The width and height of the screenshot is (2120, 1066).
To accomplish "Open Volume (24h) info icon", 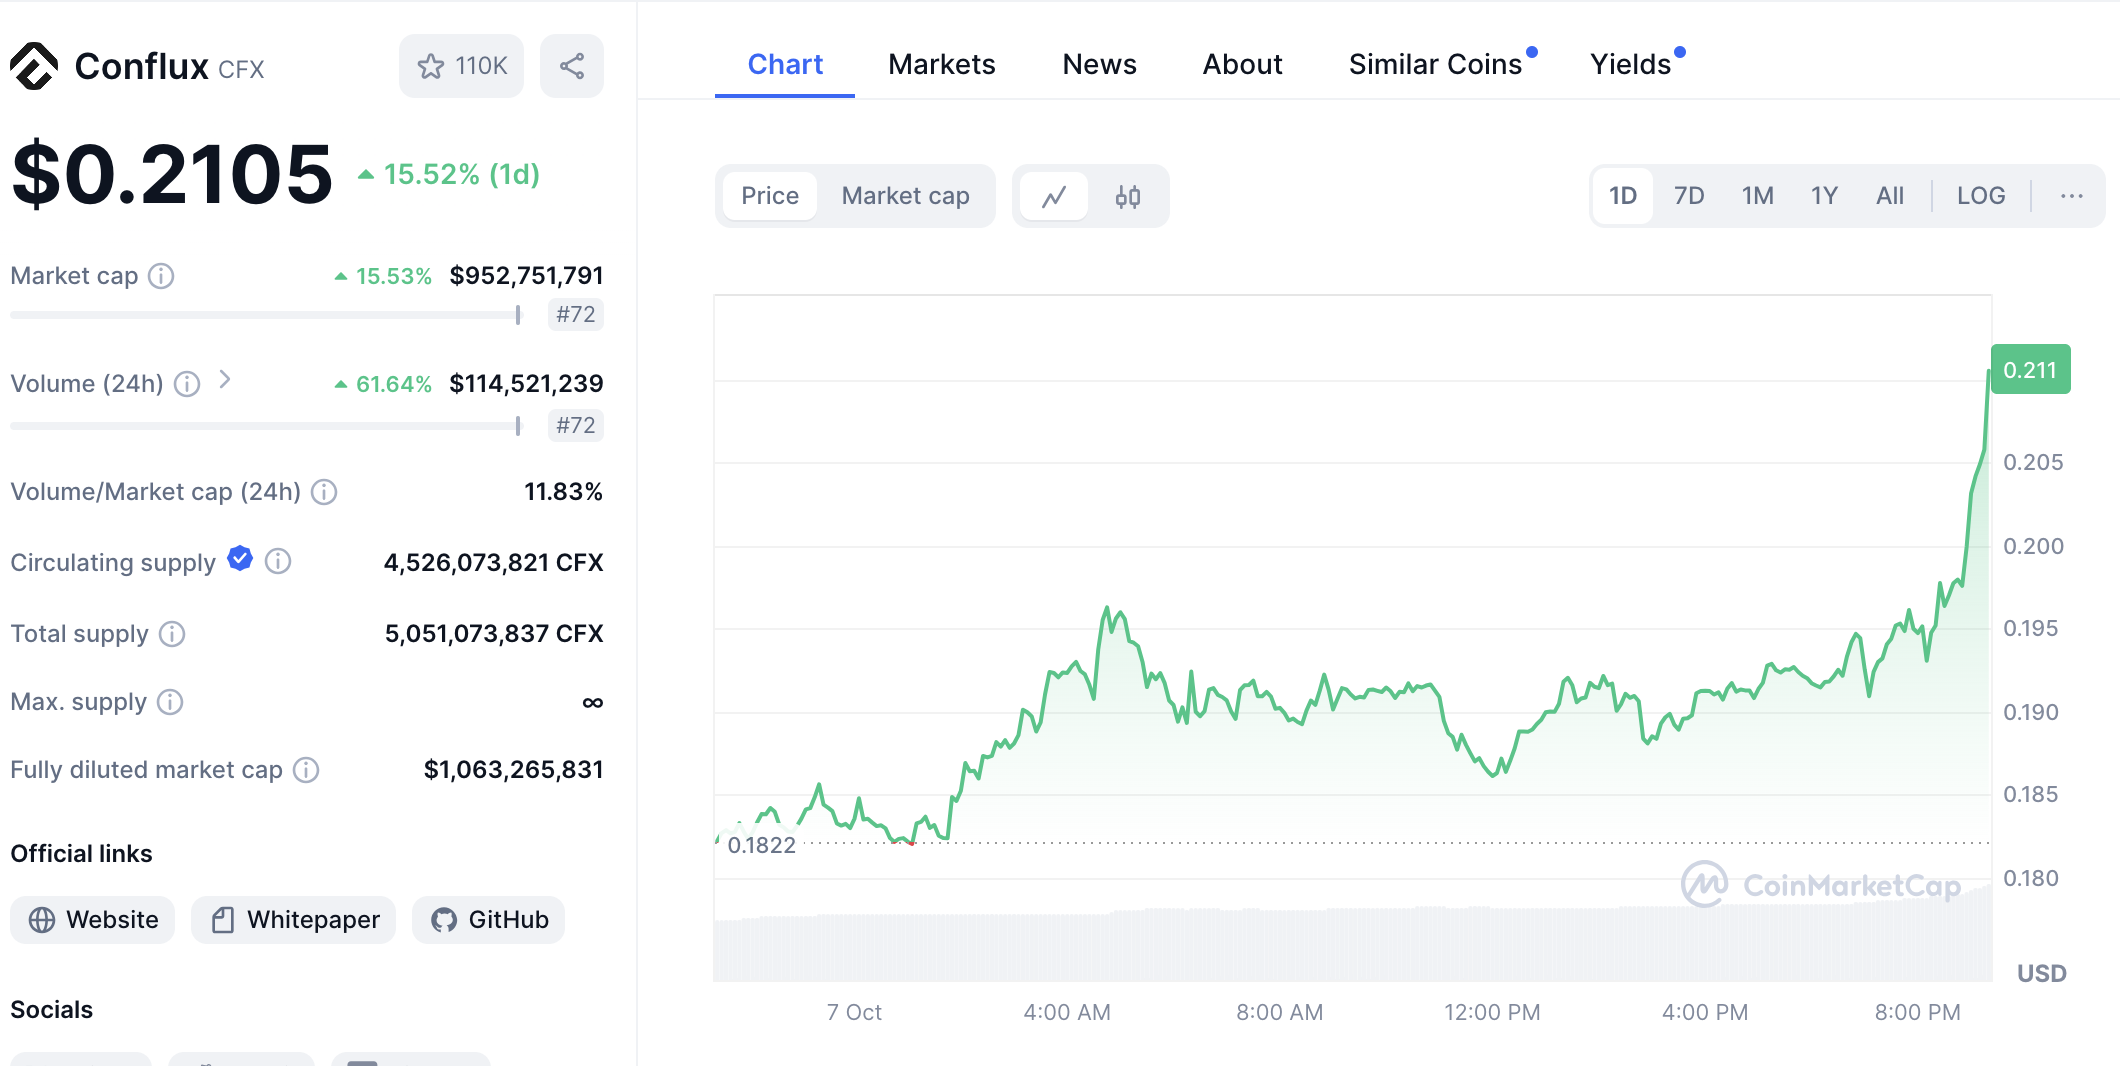I will pyautogui.click(x=187, y=384).
